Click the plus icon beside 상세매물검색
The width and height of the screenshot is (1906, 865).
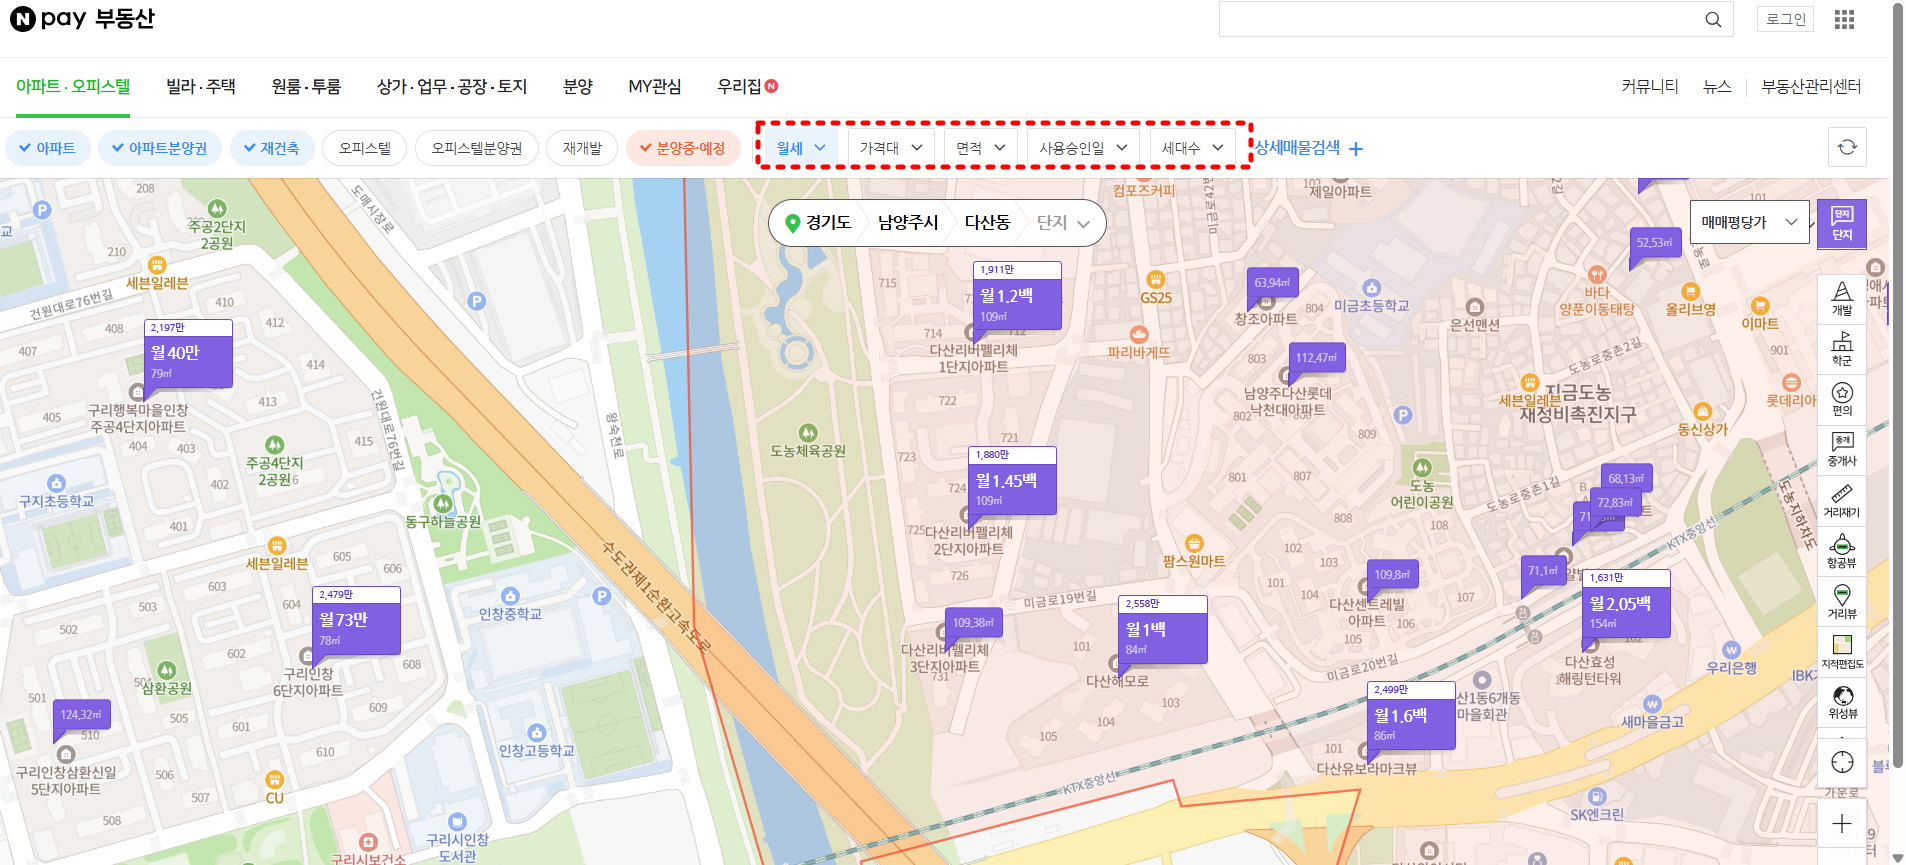(x=1356, y=149)
